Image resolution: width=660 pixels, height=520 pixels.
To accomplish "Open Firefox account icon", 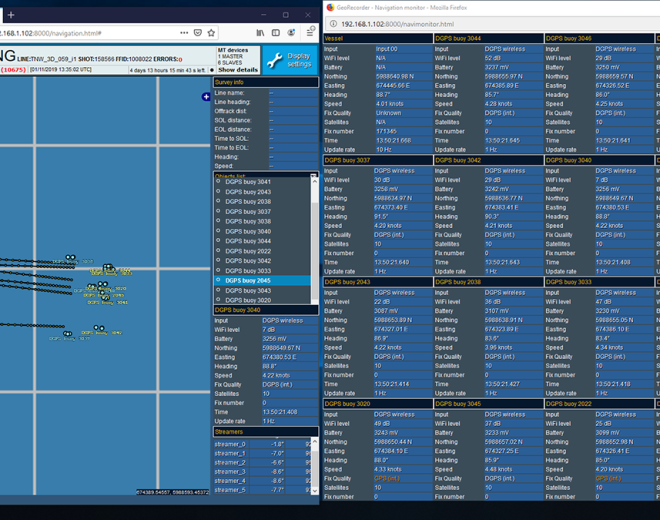I will pyautogui.click(x=293, y=33).
